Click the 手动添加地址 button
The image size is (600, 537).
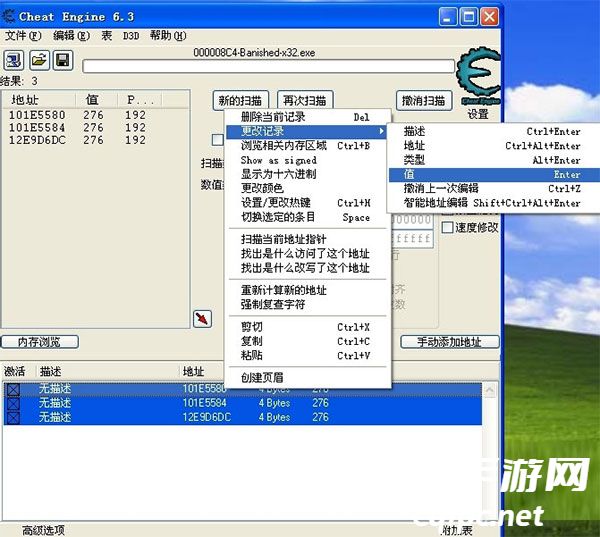450,342
